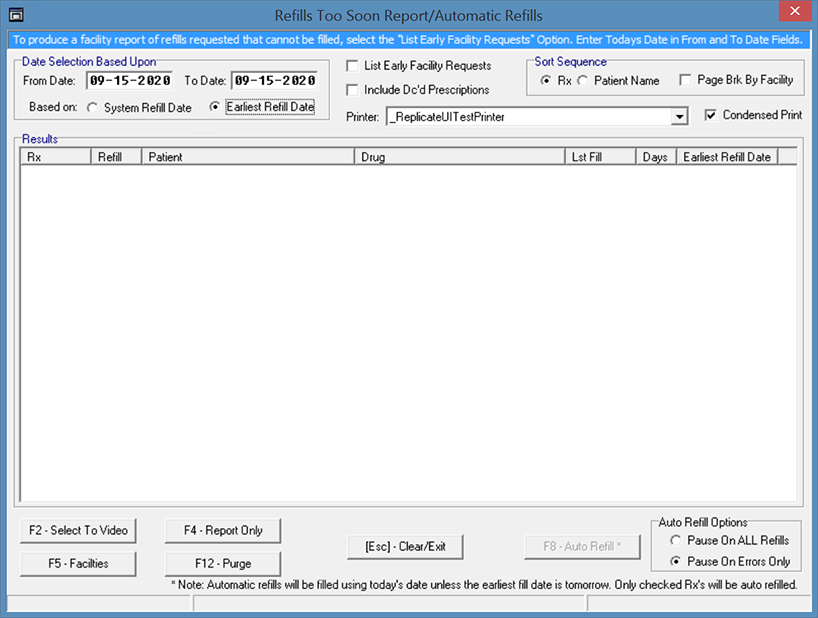This screenshot has height=618, width=818.
Task: Sort results by Rx radio button
Action: [x=545, y=80]
